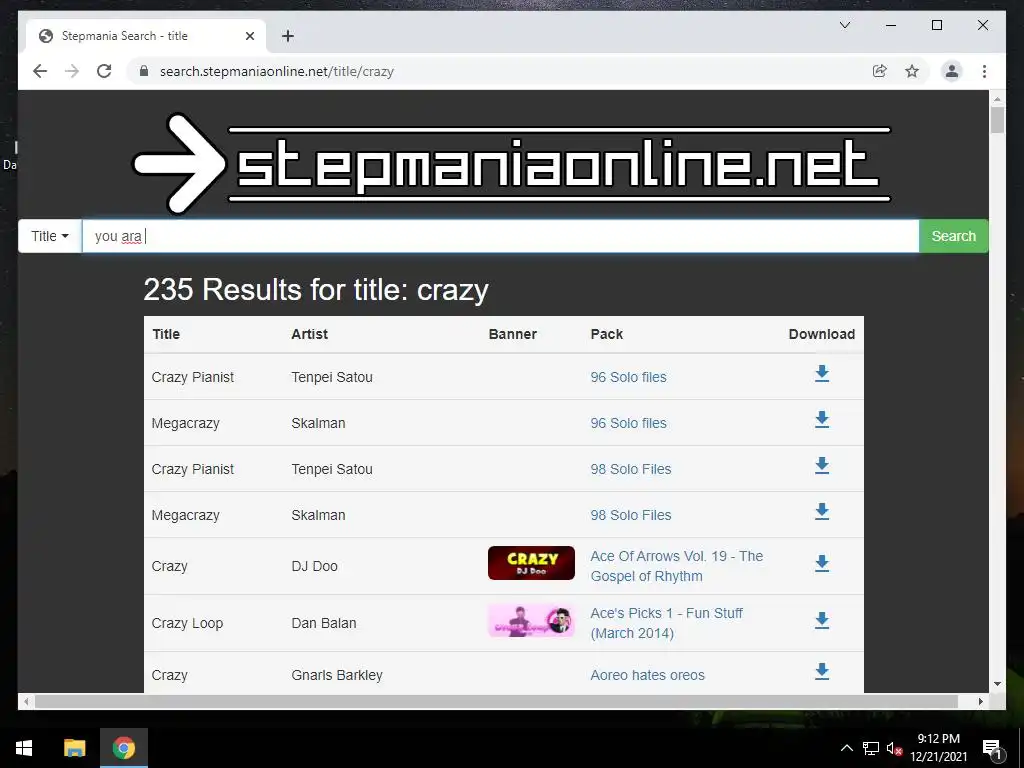
Task: Click the scroll up arrow
Action: pyautogui.click(x=997, y=99)
